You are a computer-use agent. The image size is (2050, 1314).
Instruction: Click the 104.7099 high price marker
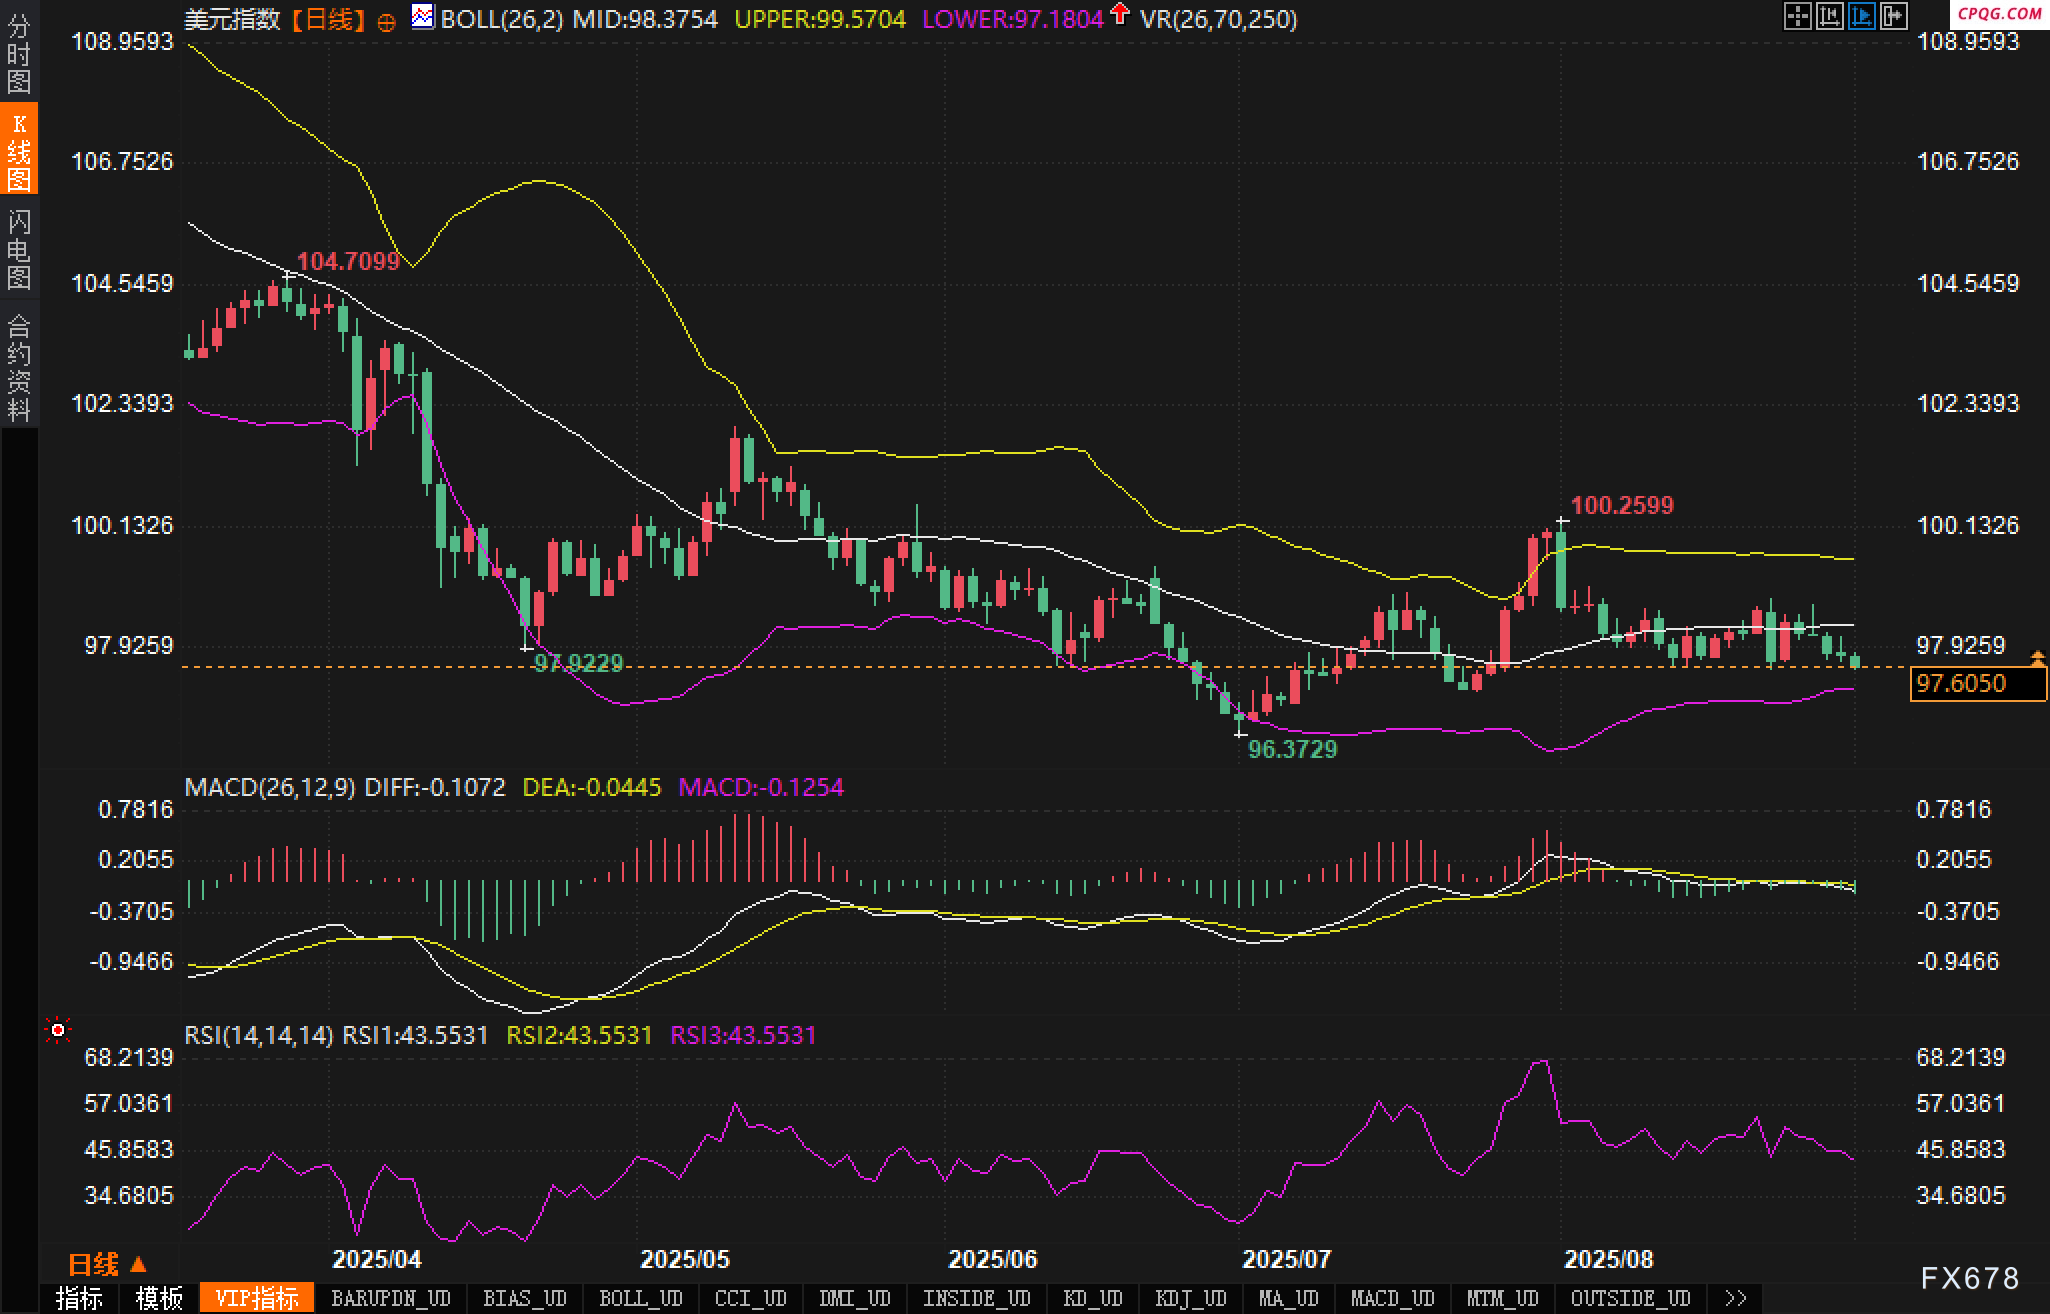348,262
